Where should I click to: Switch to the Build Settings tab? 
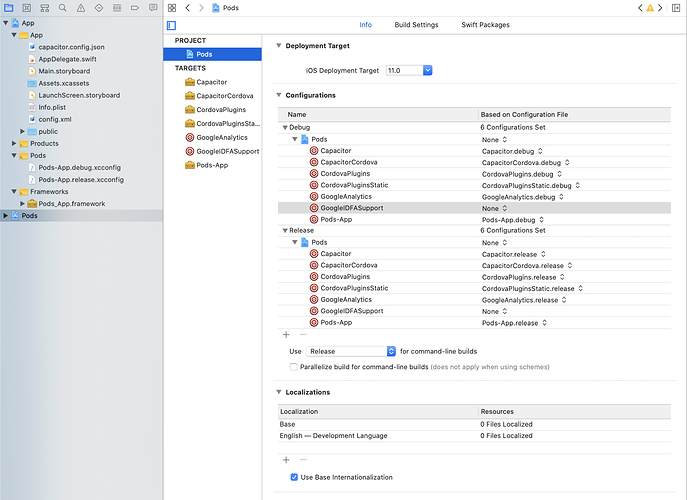pos(416,25)
